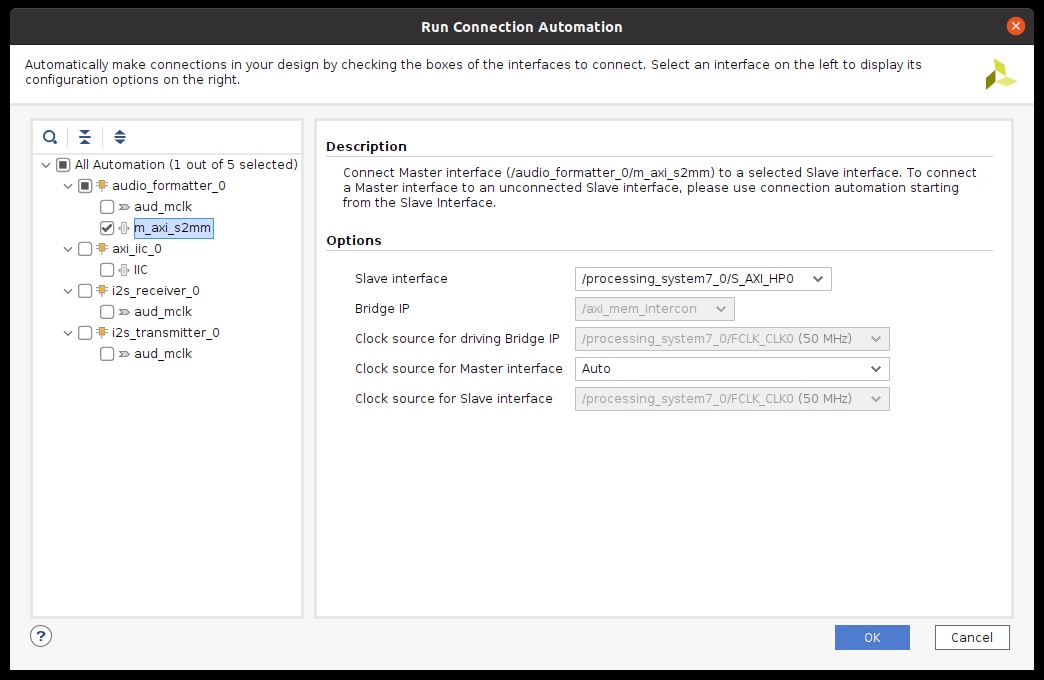Uncheck the m_axi_s2mm checkbox

tap(107, 228)
